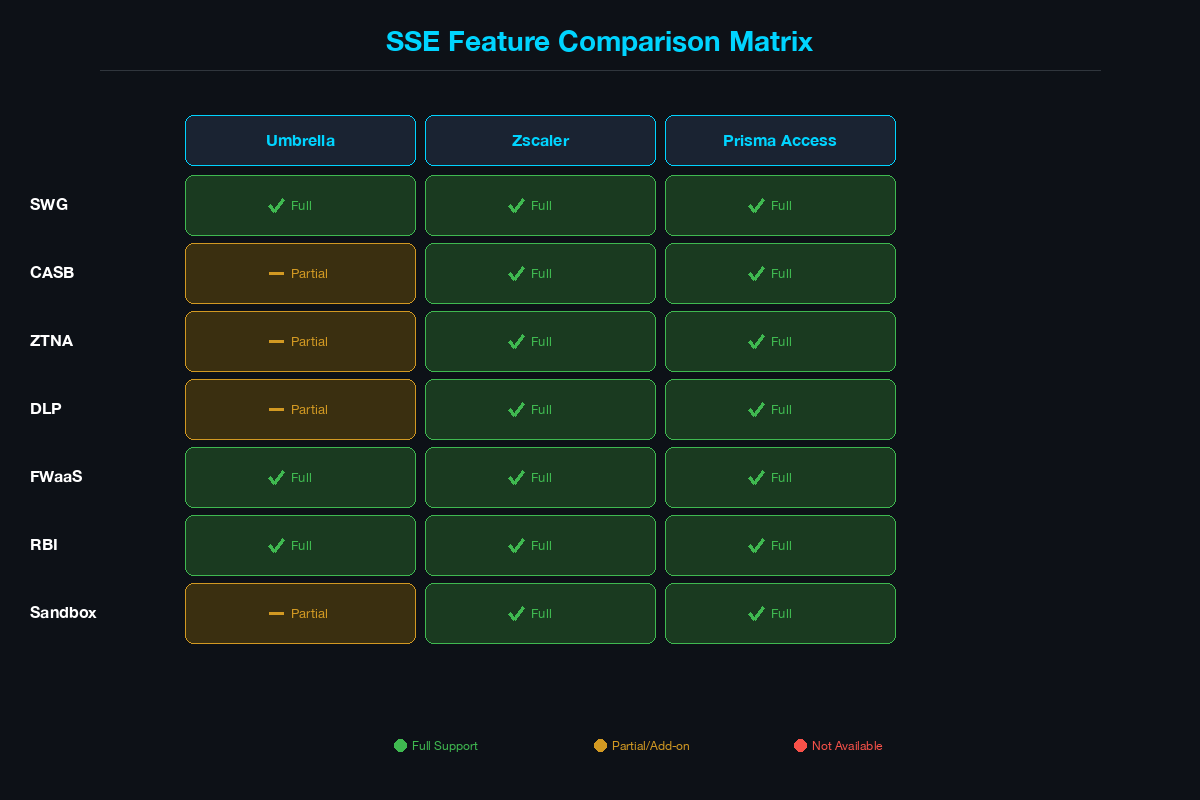
Task: Click the green Full Support legend dot
Action: [x=400, y=745]
